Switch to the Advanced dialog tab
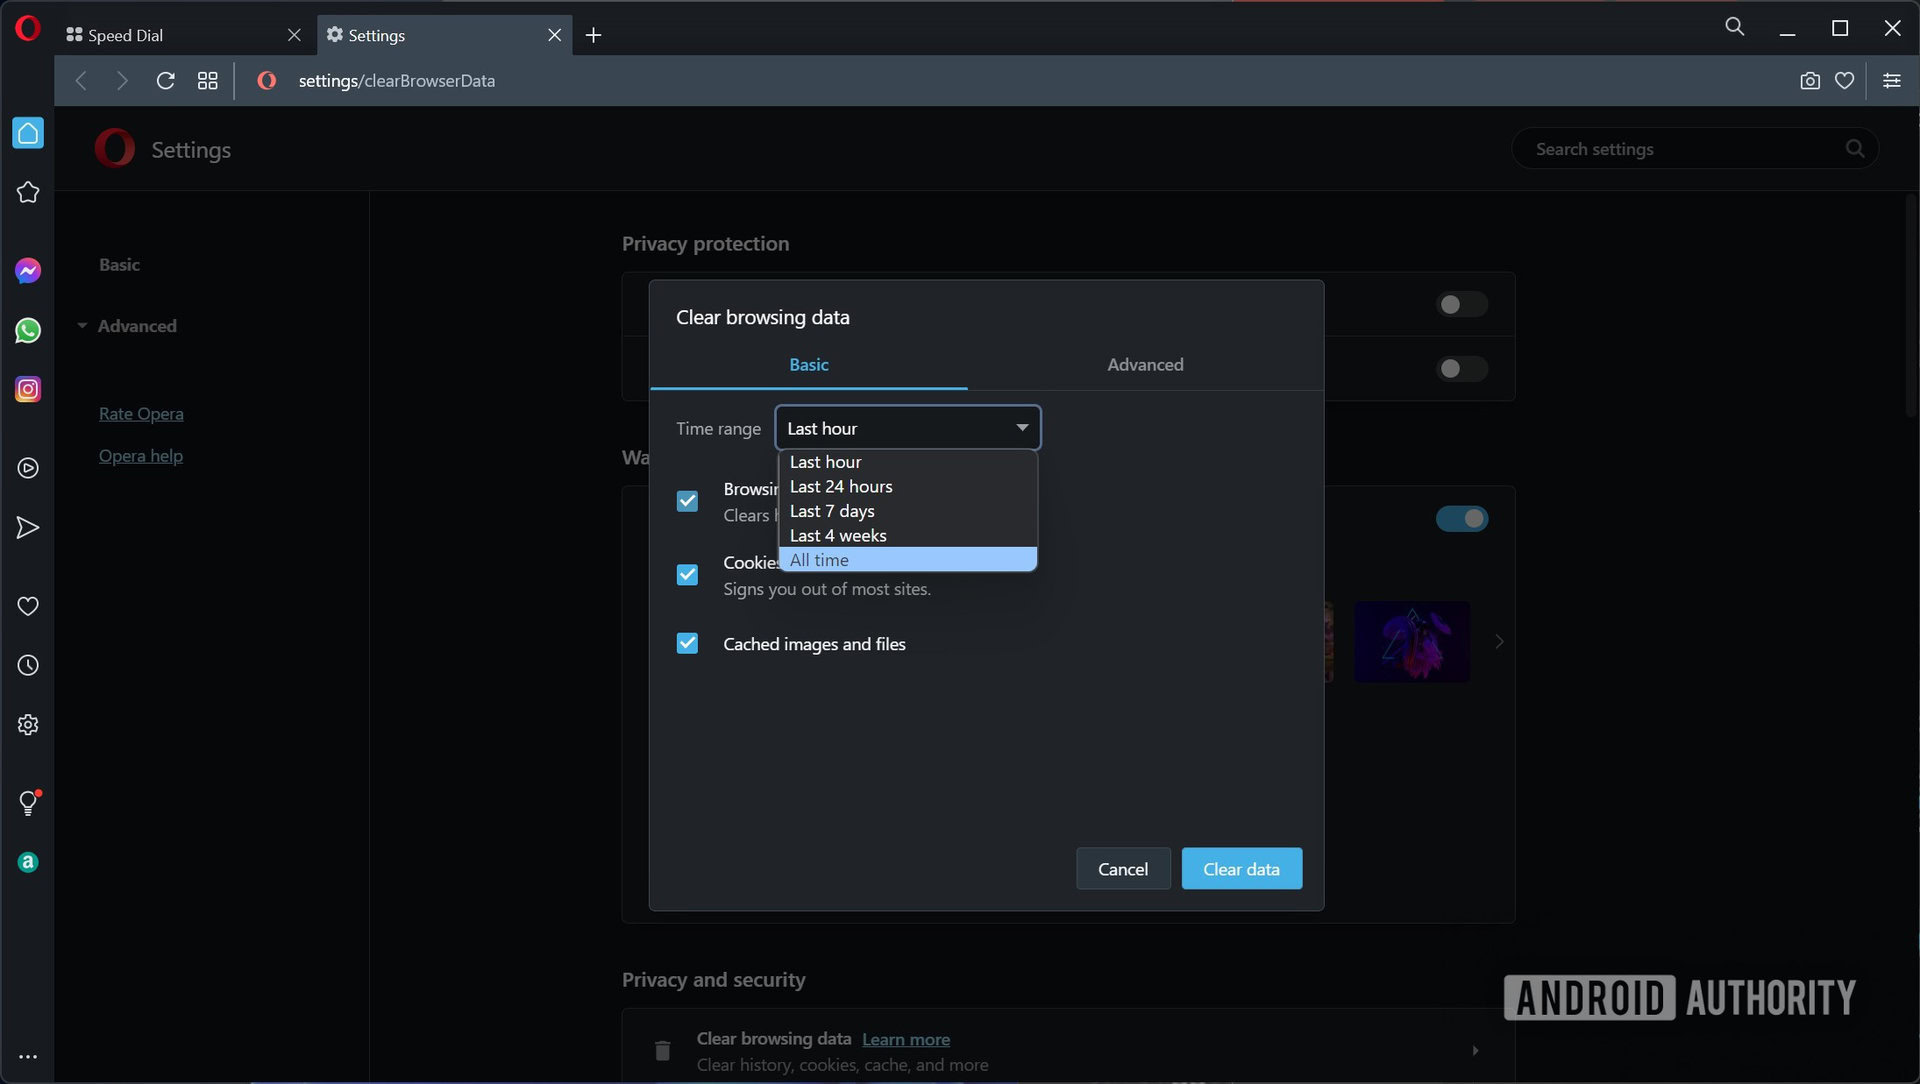 tap(1145, 365)
